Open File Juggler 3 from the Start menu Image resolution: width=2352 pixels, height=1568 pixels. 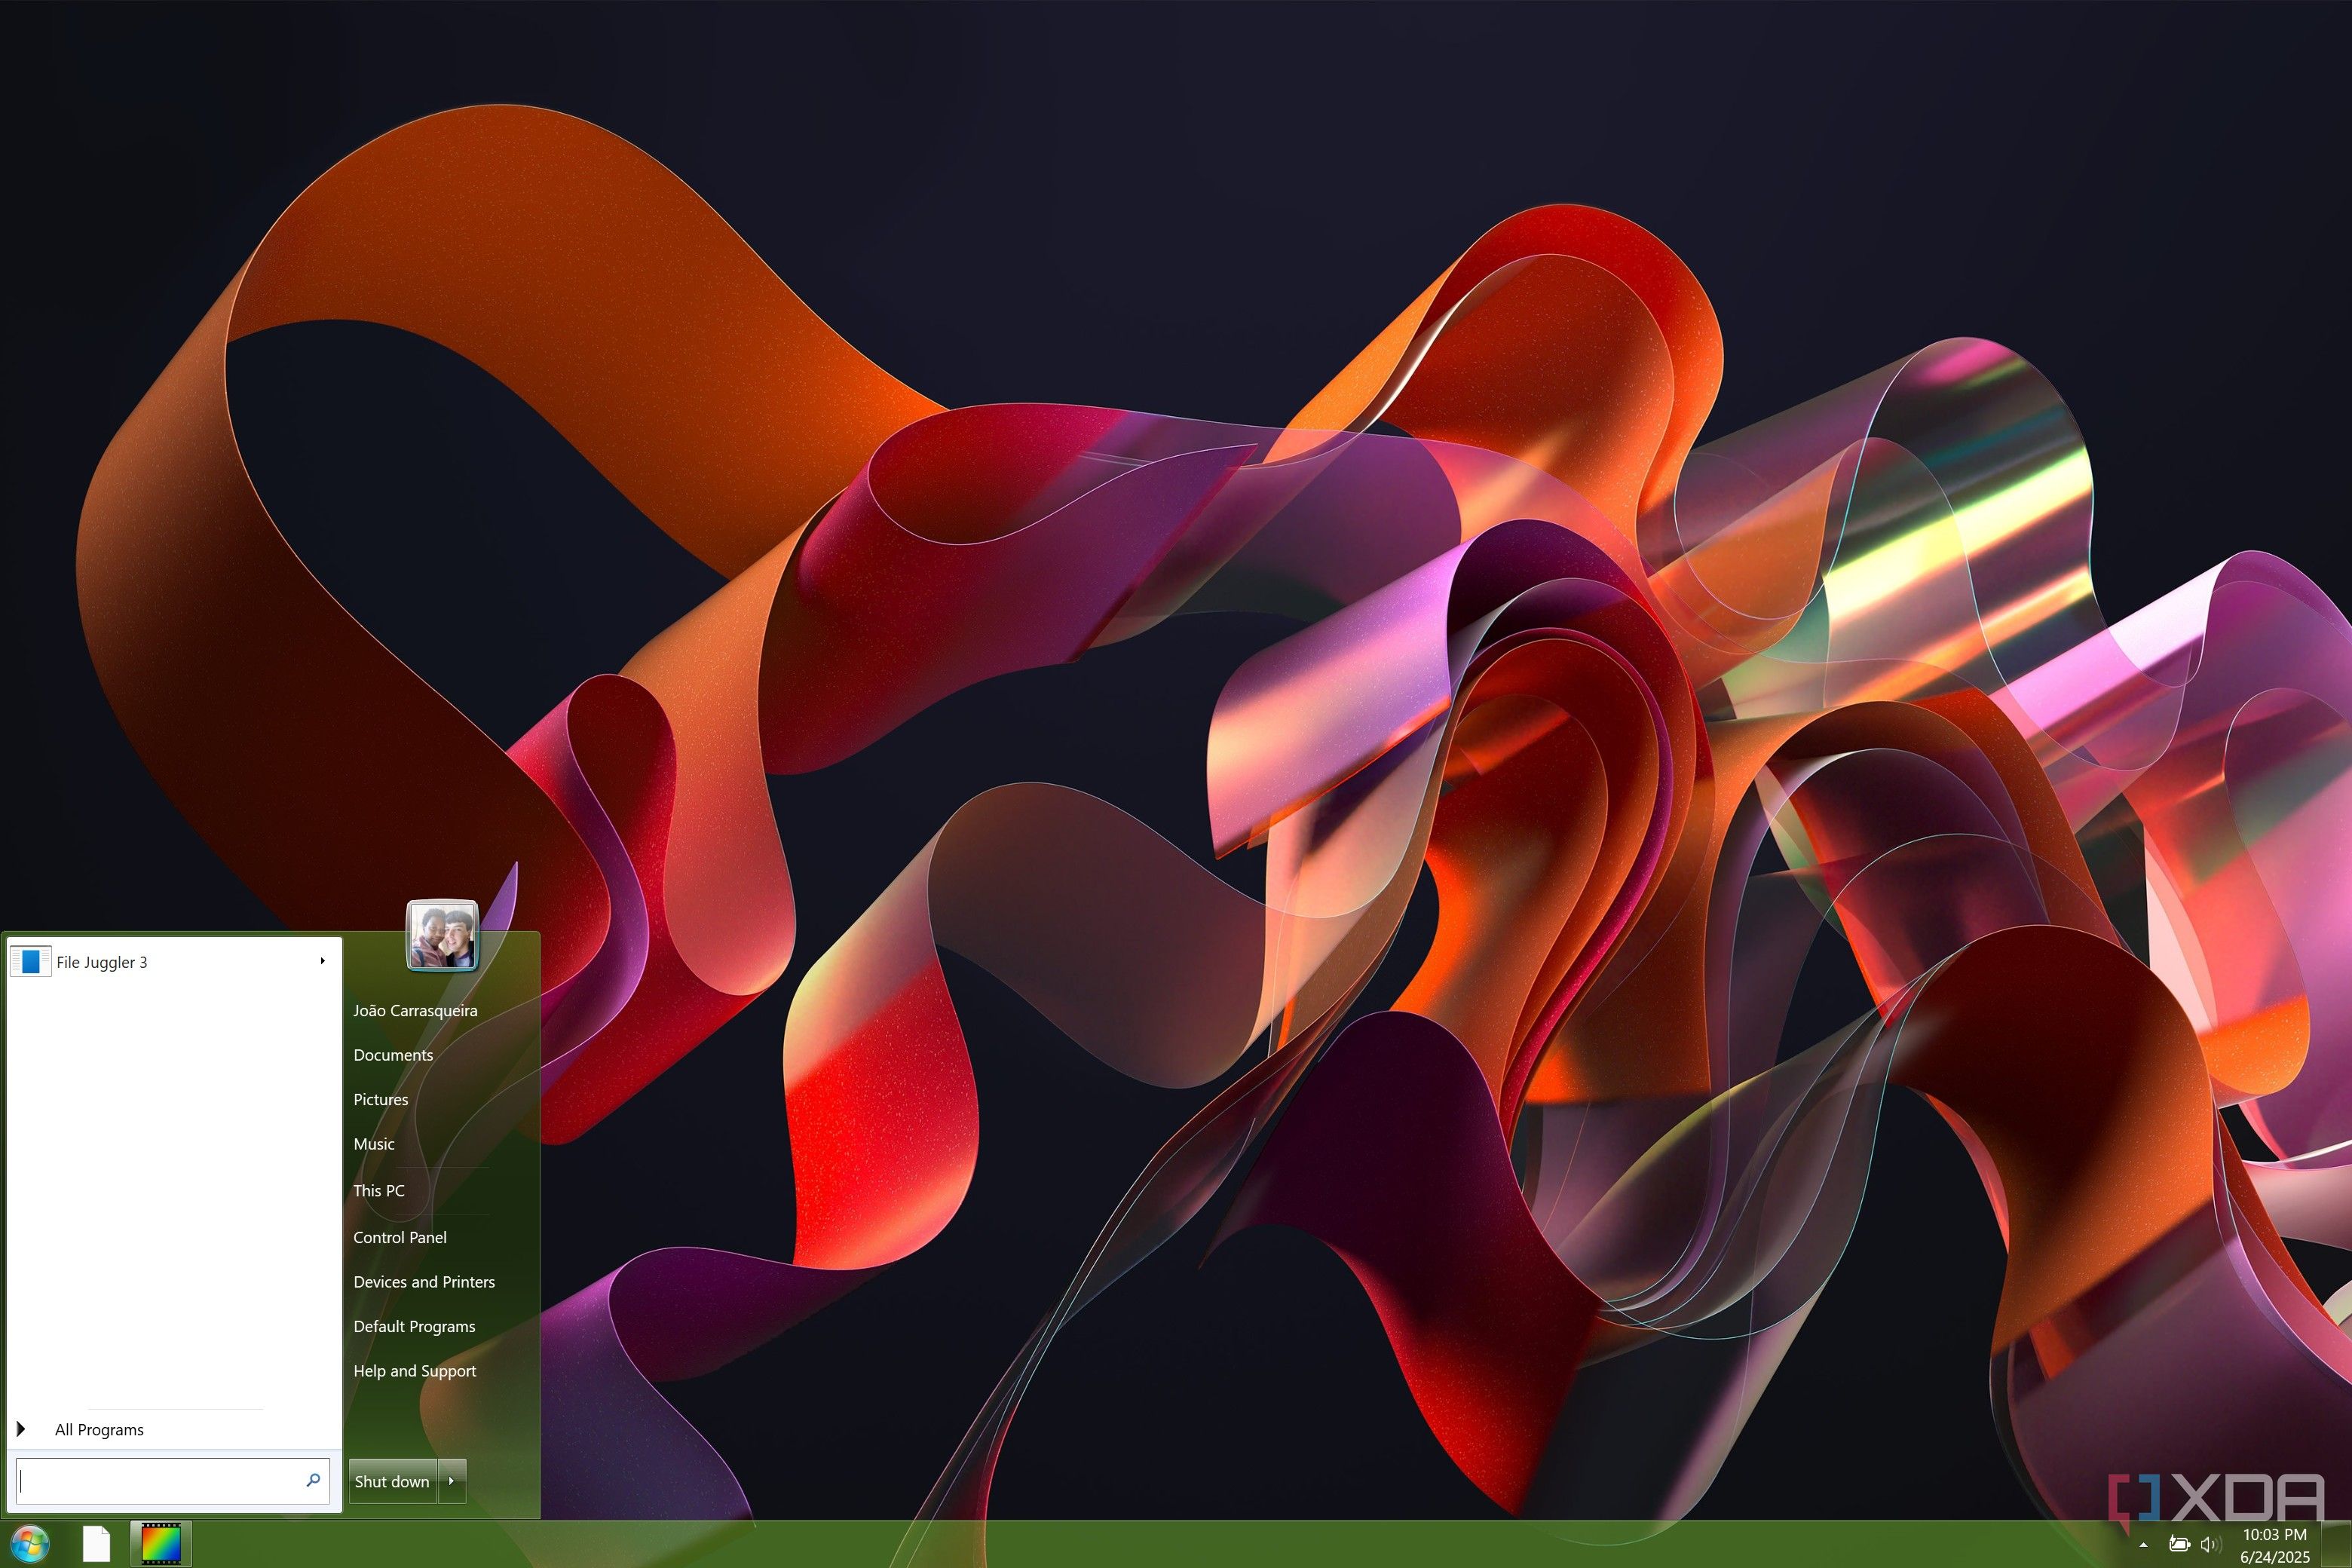click(102, 961)
